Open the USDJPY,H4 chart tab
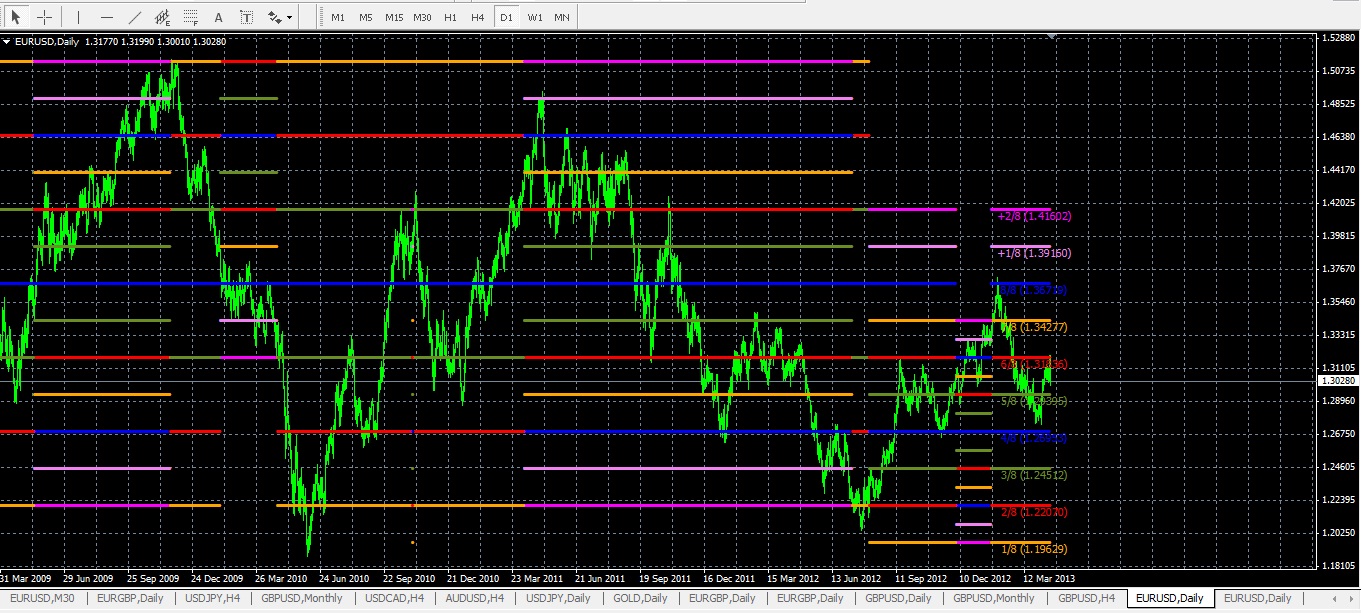 click(x=212, y=598)
